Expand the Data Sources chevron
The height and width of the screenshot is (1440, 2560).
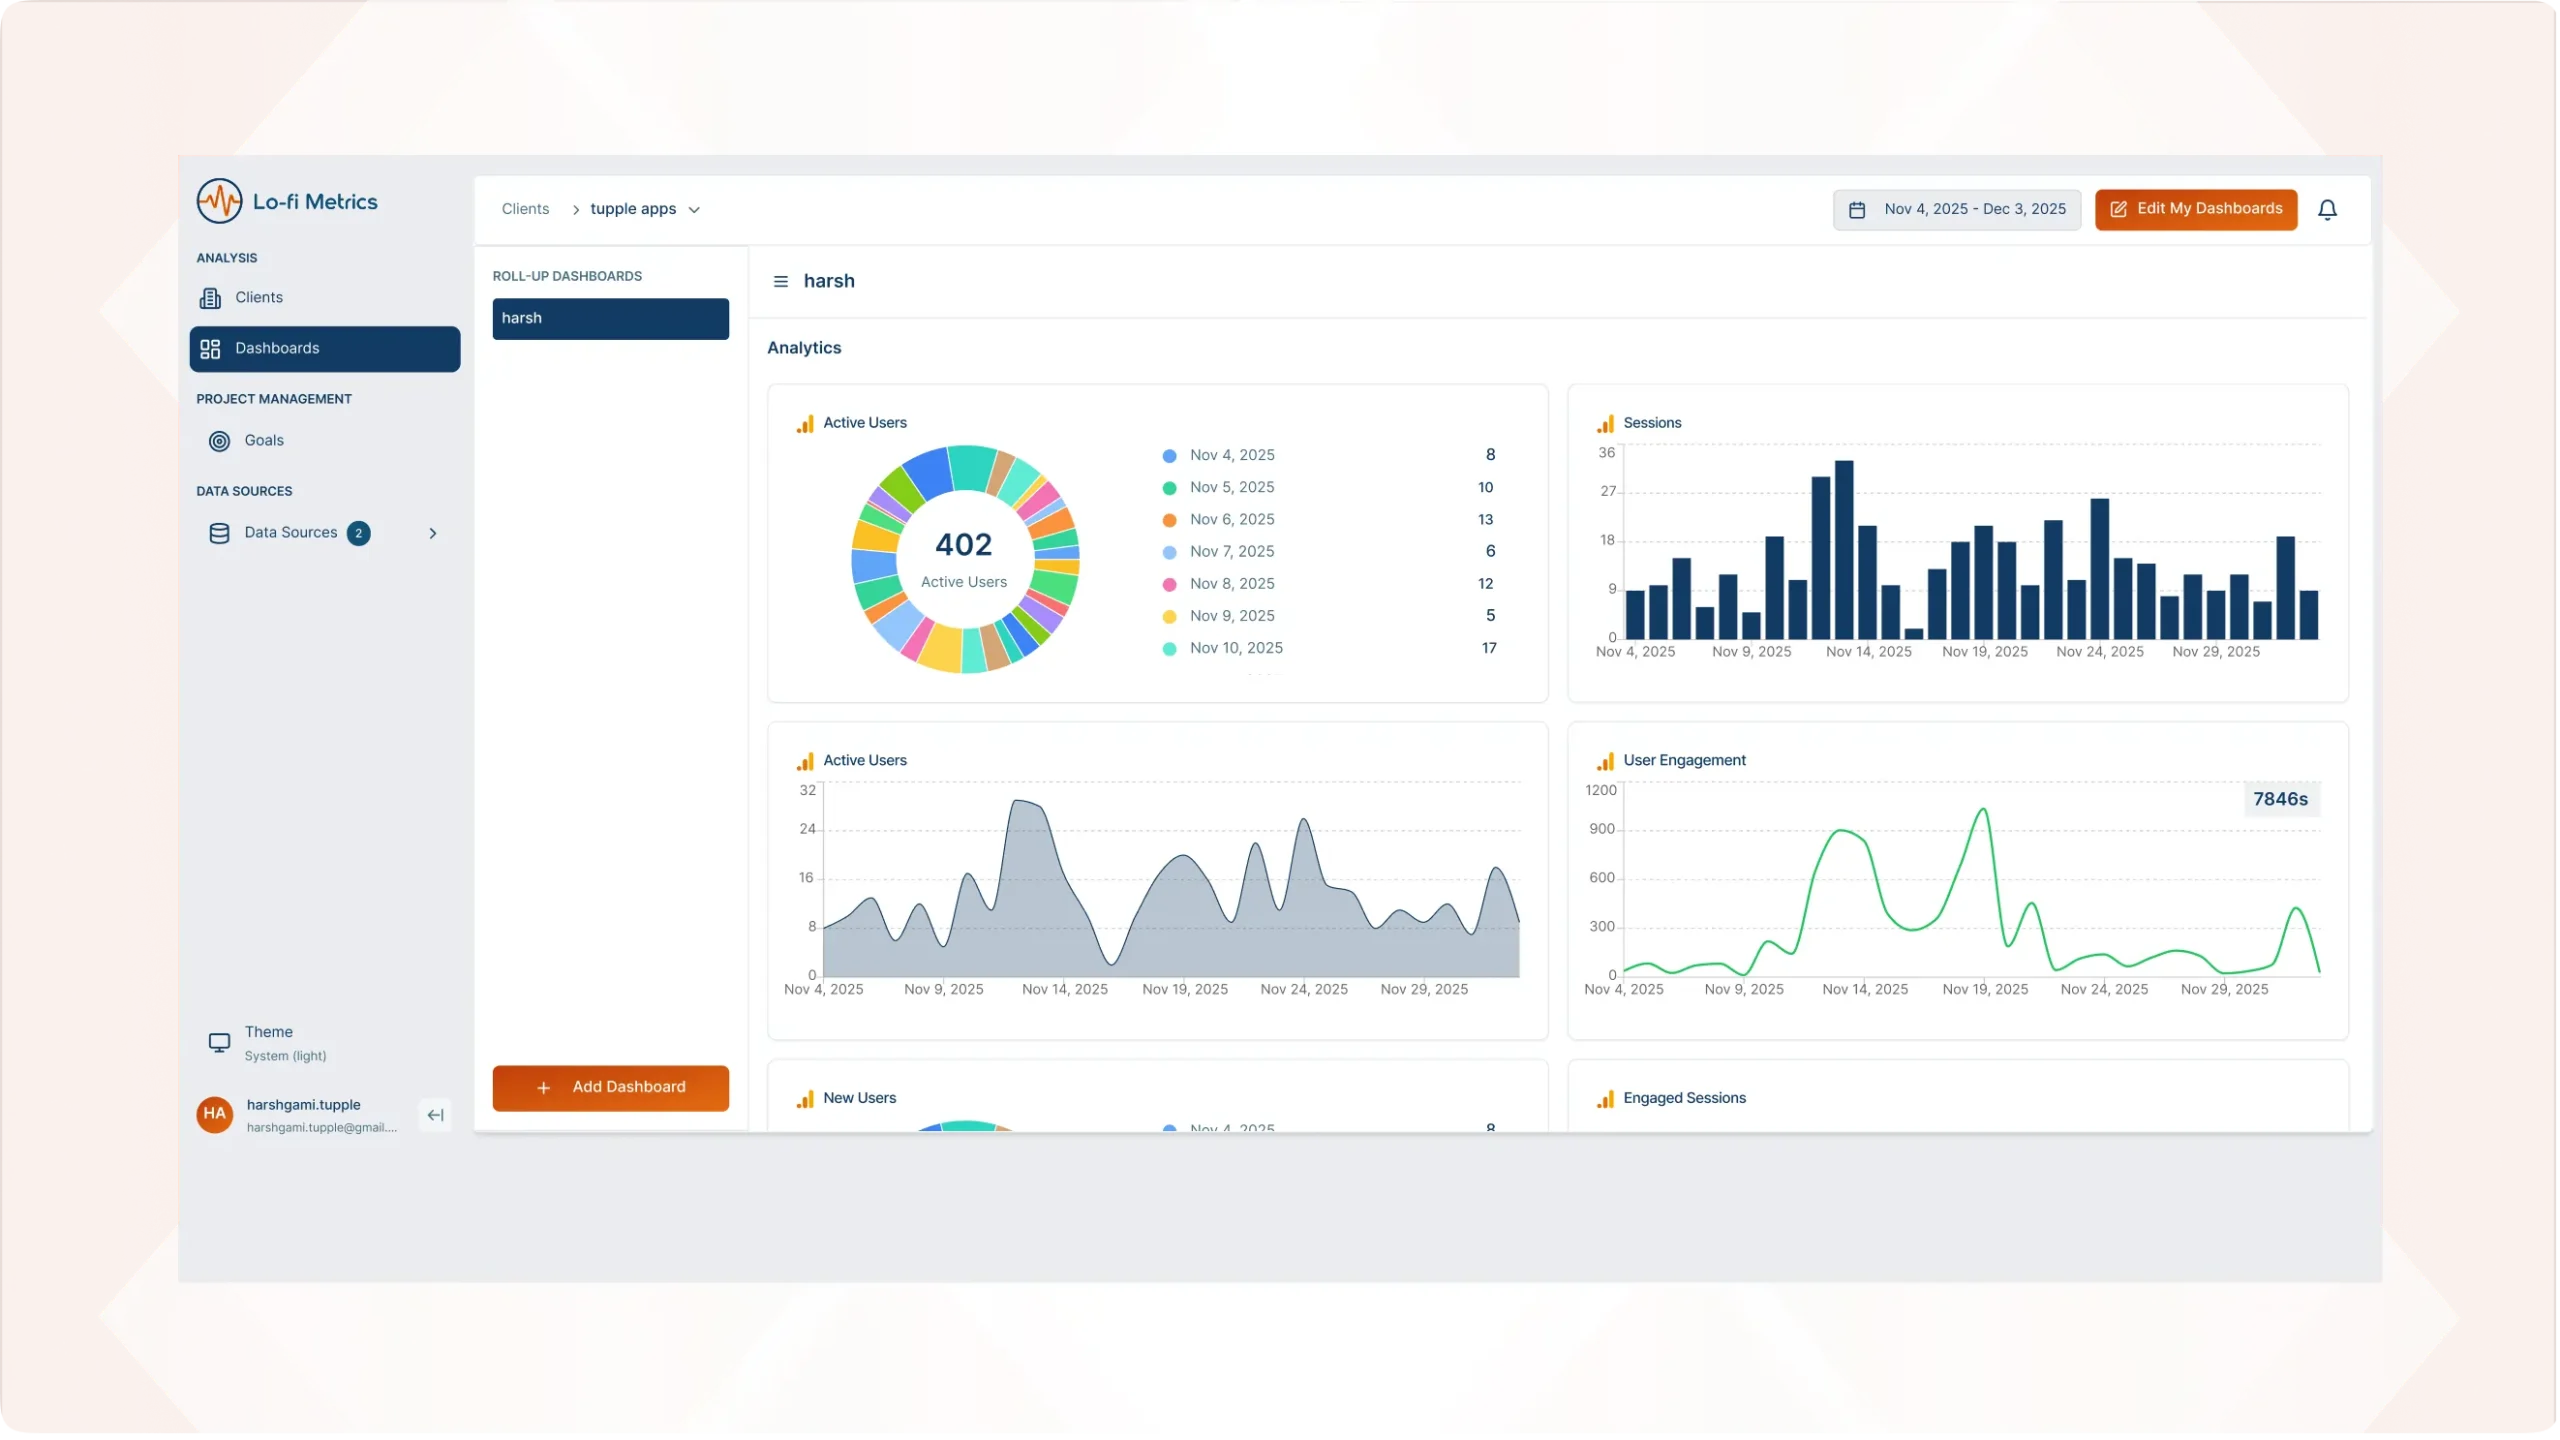433,533
